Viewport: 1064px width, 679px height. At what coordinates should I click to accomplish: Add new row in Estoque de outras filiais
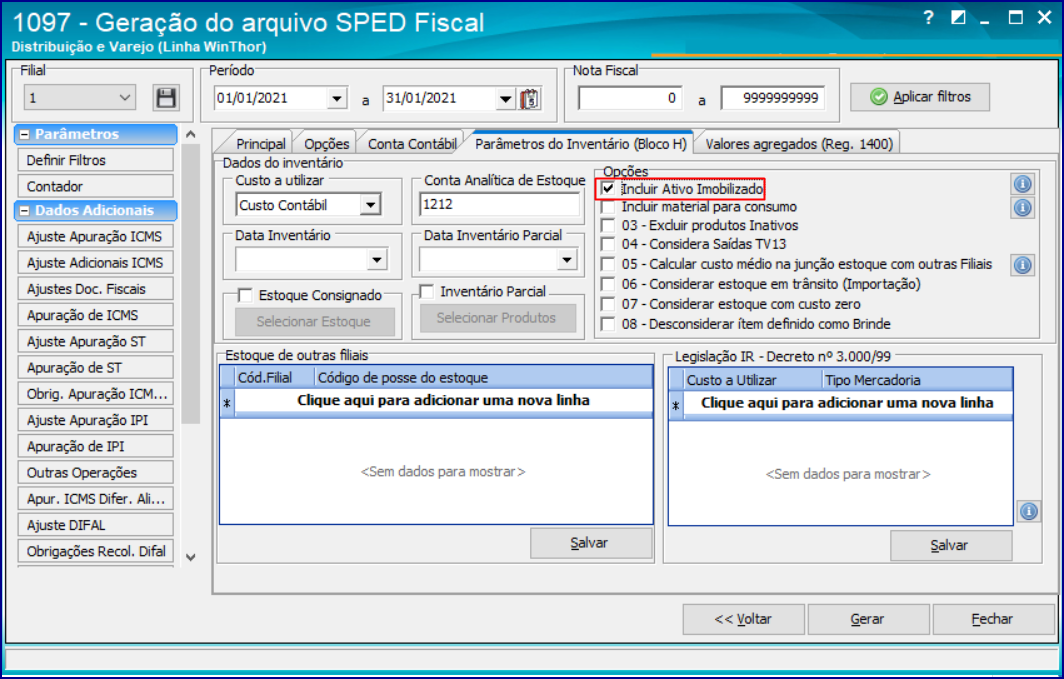pos(443,401)
